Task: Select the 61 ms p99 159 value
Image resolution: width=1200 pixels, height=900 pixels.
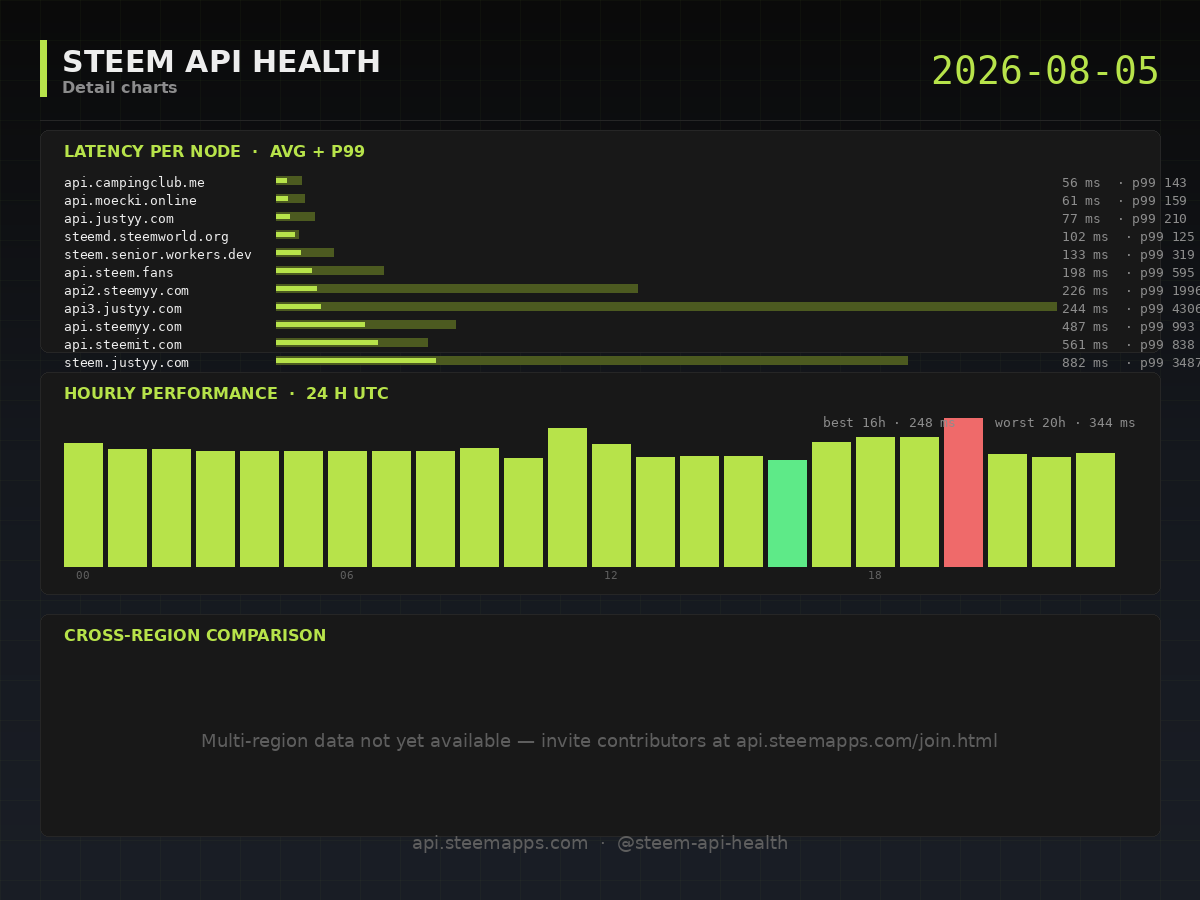Action: point(1124,201)
